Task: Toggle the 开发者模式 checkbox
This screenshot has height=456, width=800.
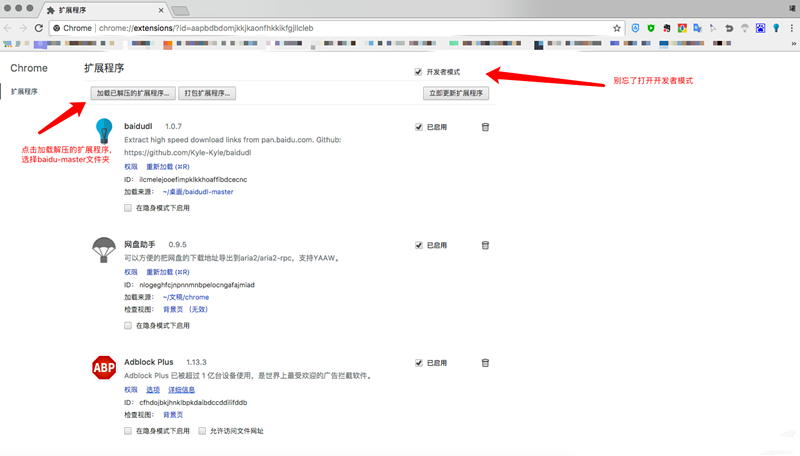Action: tap(418, 72)
